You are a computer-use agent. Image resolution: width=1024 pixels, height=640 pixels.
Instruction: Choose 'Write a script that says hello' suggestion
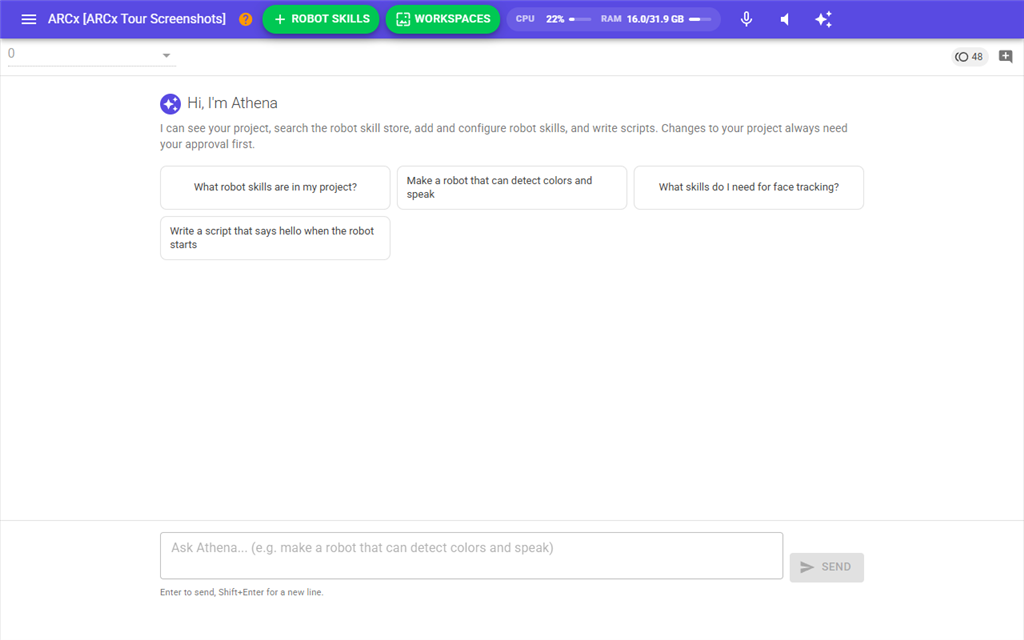(x=275, y=238)
